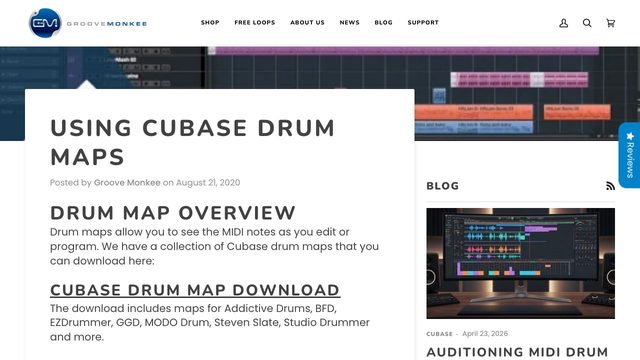Image resolution: width=640 pixels, height=360 pixels.
Task: Open the Reviews side tab
Action: click(x=629, y=155)
